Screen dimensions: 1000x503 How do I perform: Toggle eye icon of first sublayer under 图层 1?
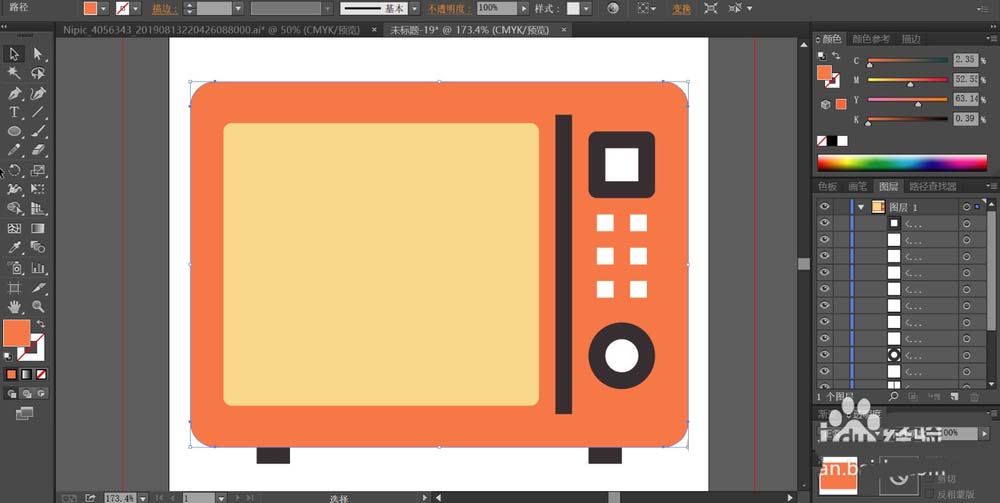pos(825,223)
